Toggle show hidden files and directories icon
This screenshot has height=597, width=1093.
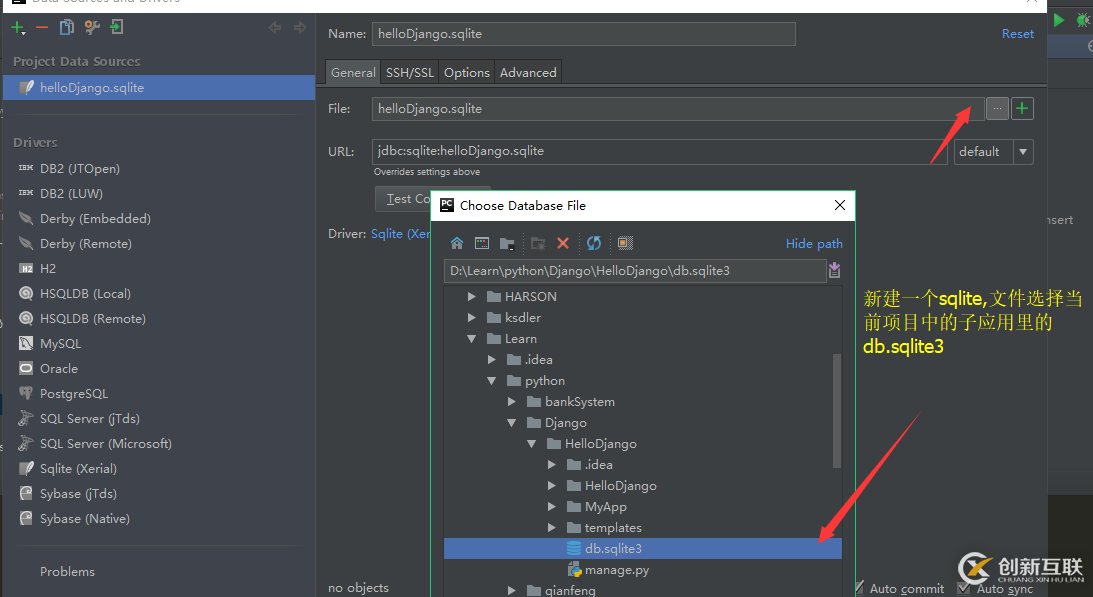625,243
